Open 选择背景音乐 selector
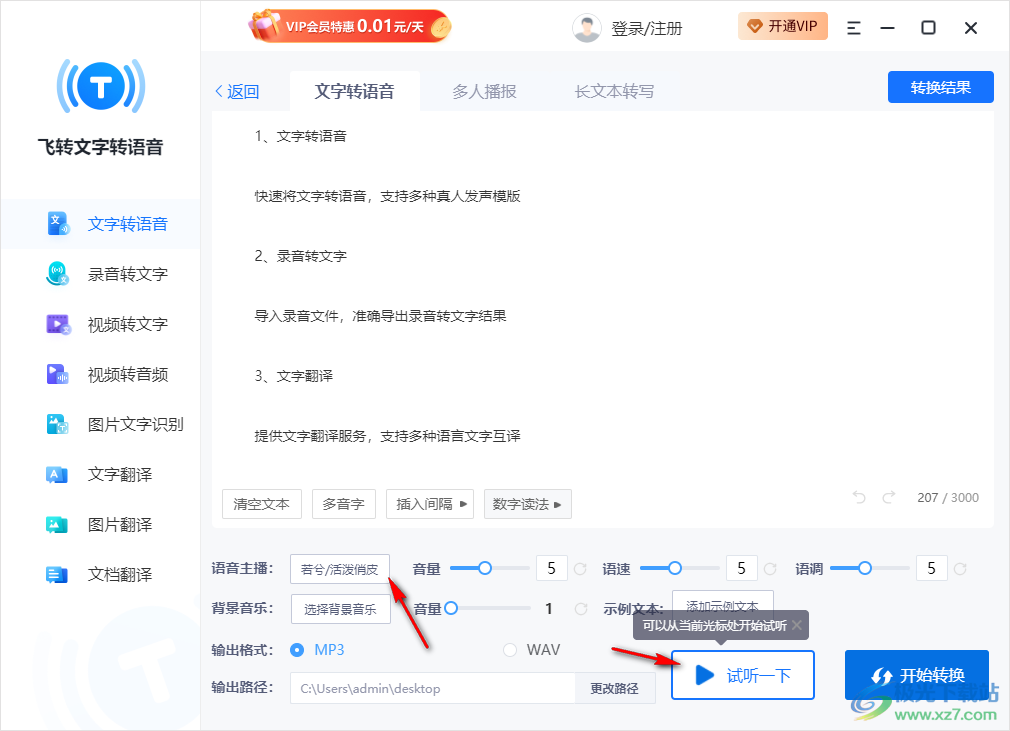 (341, 609)
